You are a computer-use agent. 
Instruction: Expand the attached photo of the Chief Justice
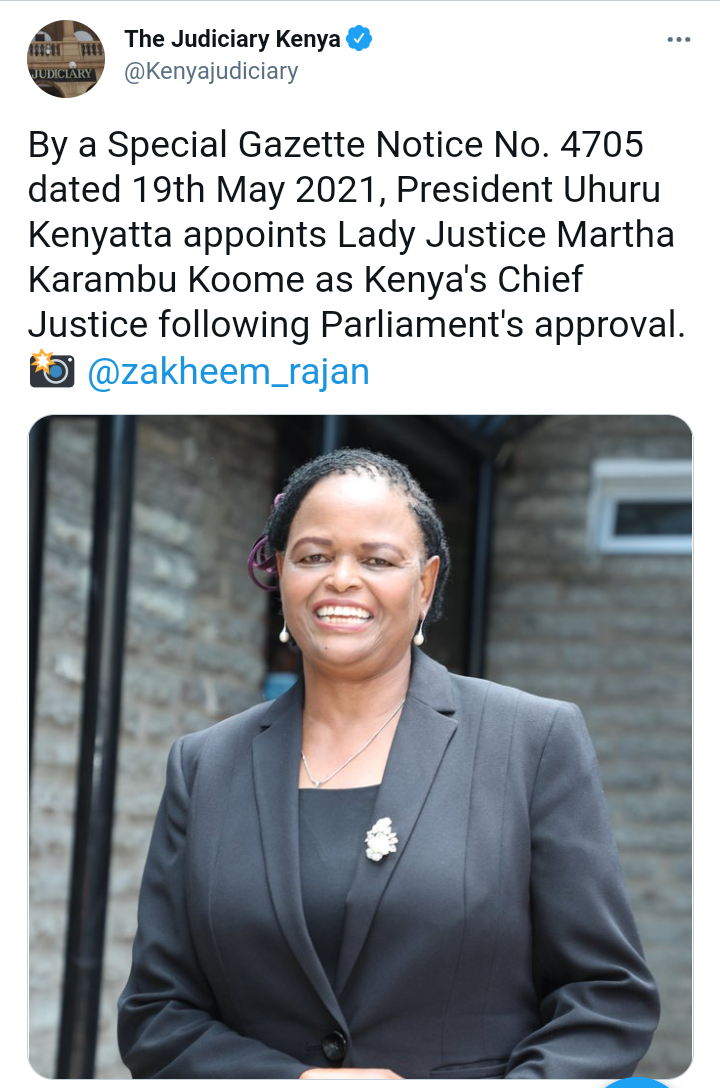click(x=360, y=747)
